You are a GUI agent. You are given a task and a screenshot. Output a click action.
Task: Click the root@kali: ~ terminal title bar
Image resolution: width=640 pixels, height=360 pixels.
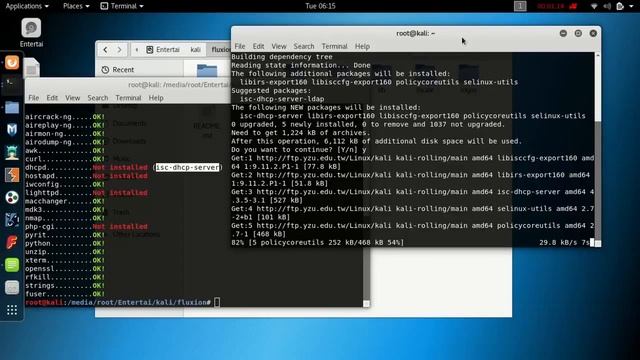(x=416, y=33)
